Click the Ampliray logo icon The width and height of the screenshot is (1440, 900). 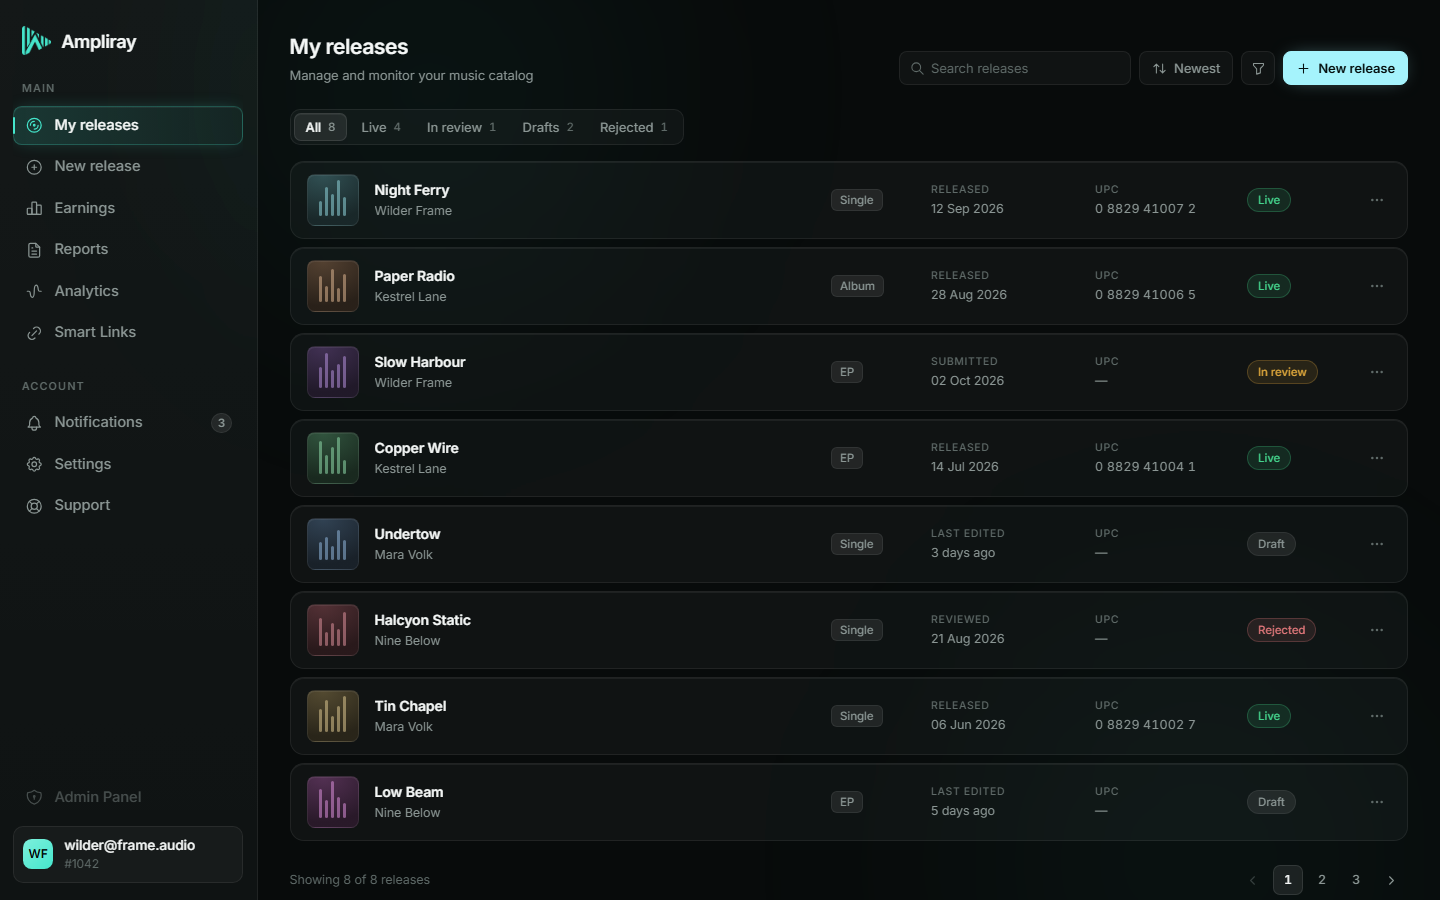36,41
